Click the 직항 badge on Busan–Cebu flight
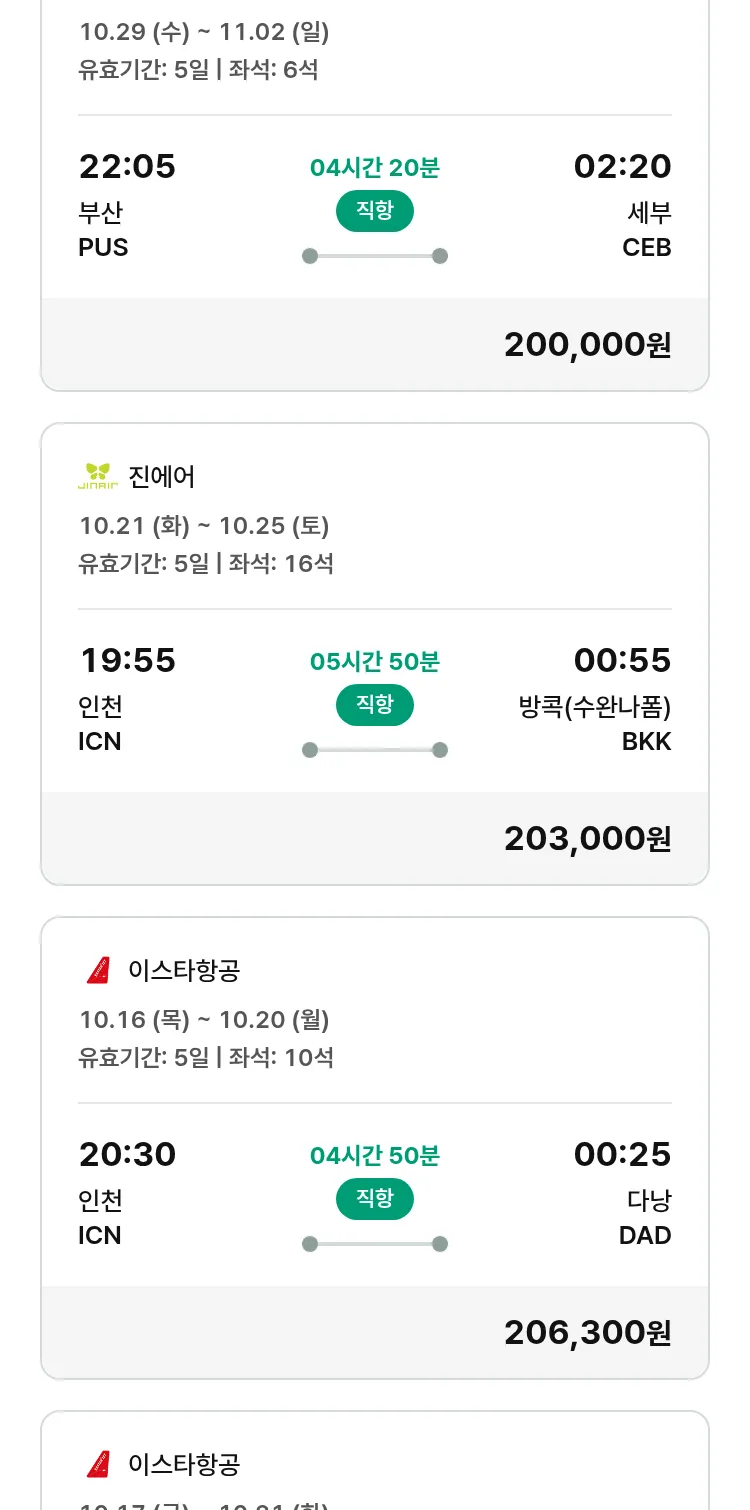This screenshot has height=1510, width=750. point(374,211)
